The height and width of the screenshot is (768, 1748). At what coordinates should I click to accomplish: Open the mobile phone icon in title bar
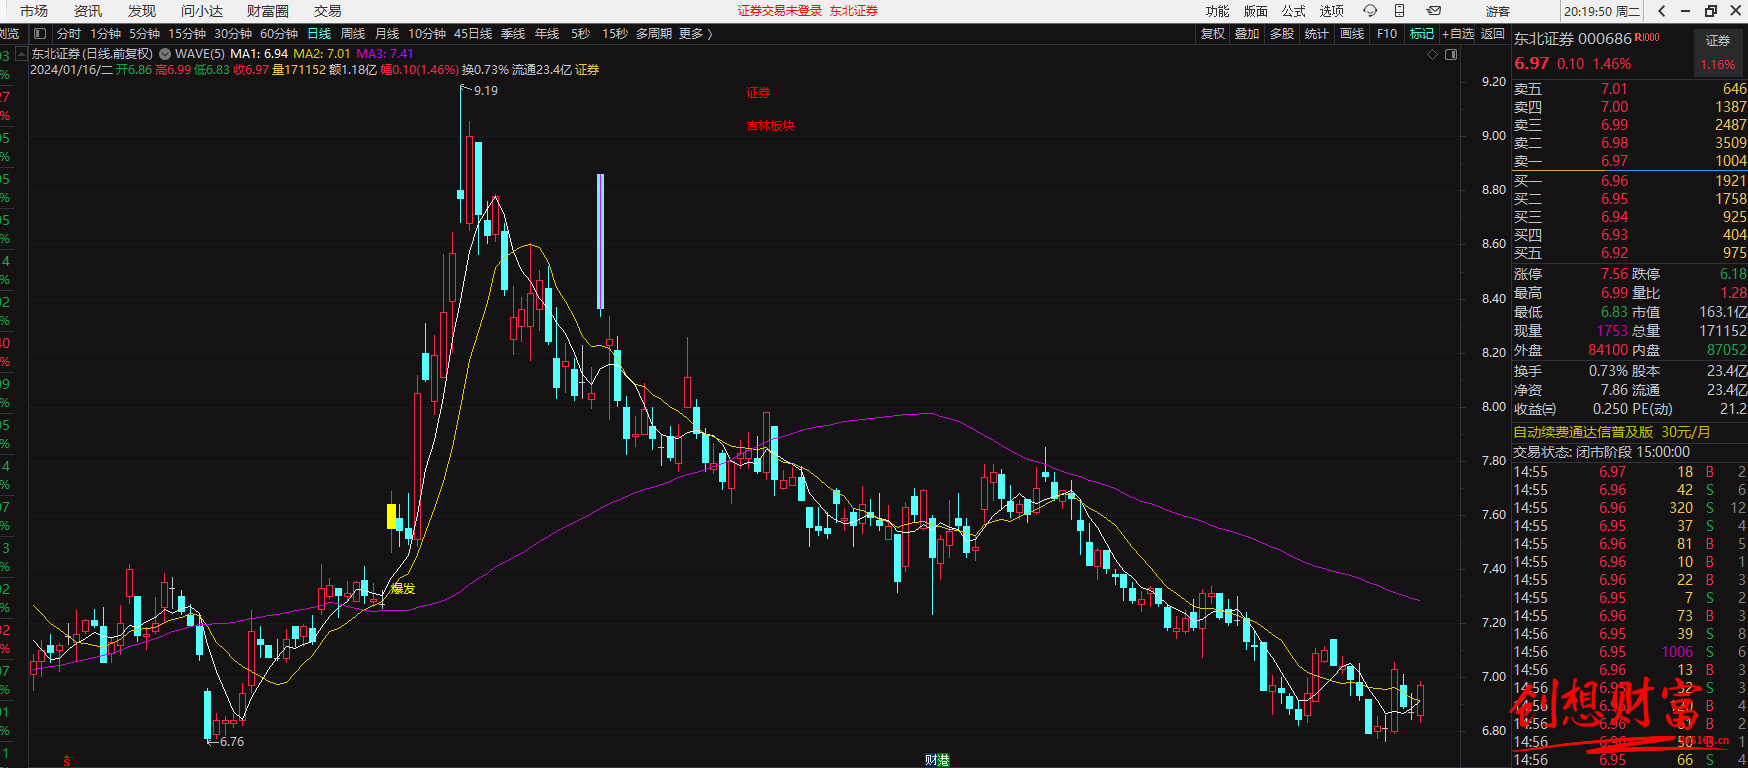1400,11
